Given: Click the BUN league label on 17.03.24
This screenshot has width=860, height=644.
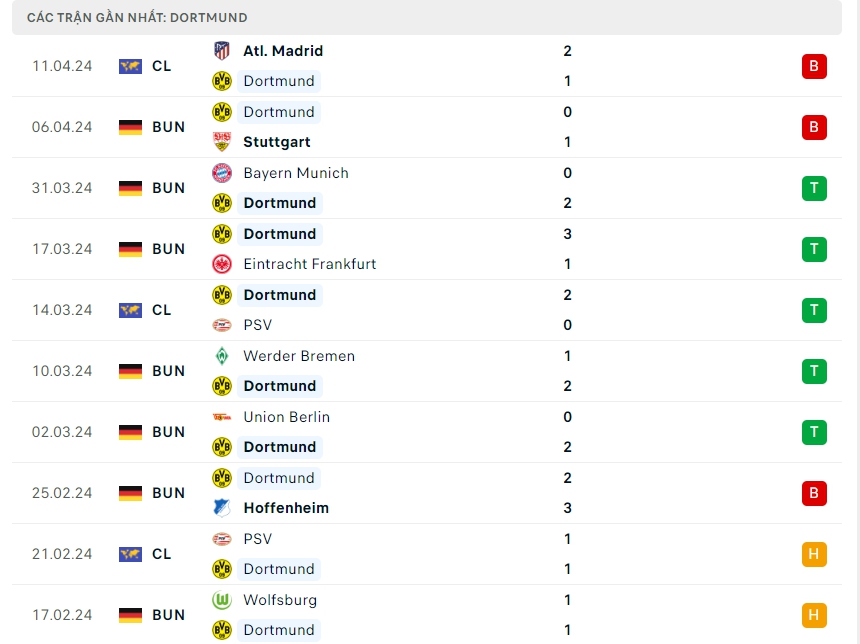Looking at the screenshot, I should [169, 249].
